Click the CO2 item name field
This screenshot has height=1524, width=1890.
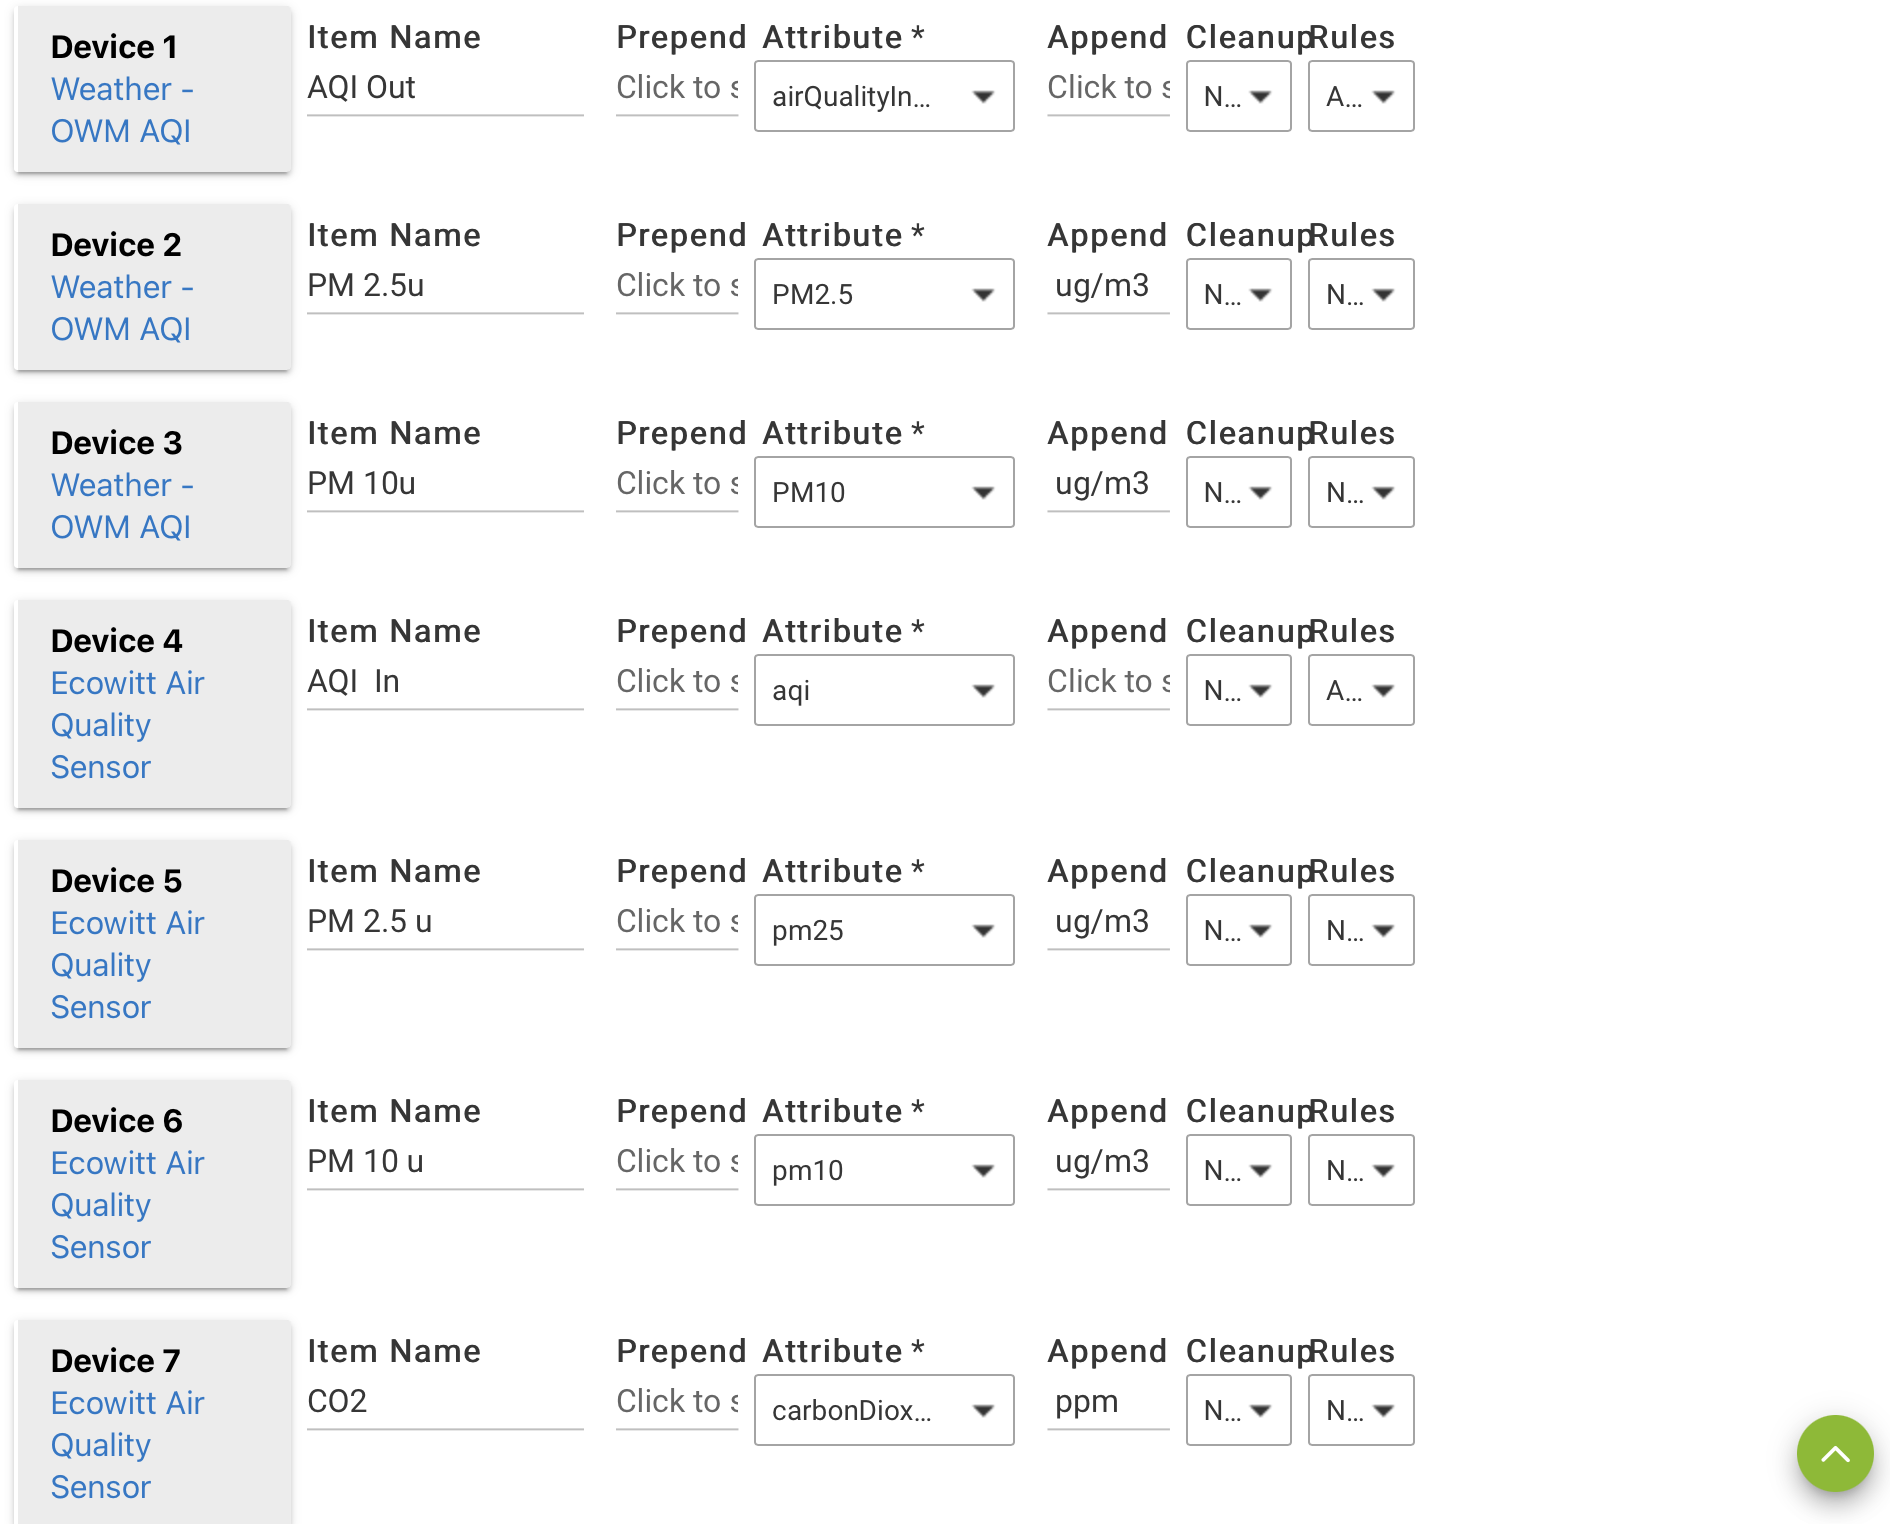tap(444, 1402)
